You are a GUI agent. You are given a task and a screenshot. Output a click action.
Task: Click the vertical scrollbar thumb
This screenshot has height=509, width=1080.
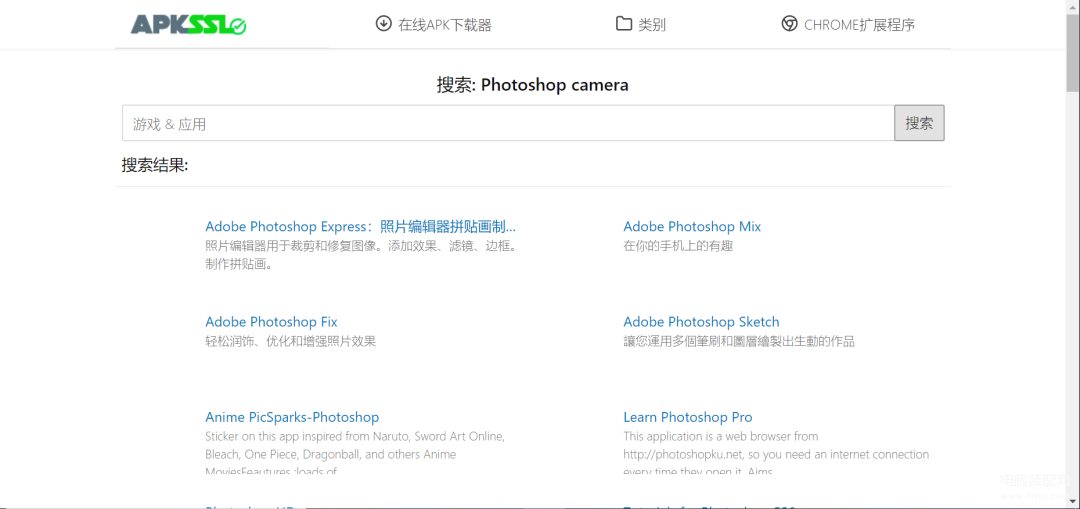tap(1073, 52)
